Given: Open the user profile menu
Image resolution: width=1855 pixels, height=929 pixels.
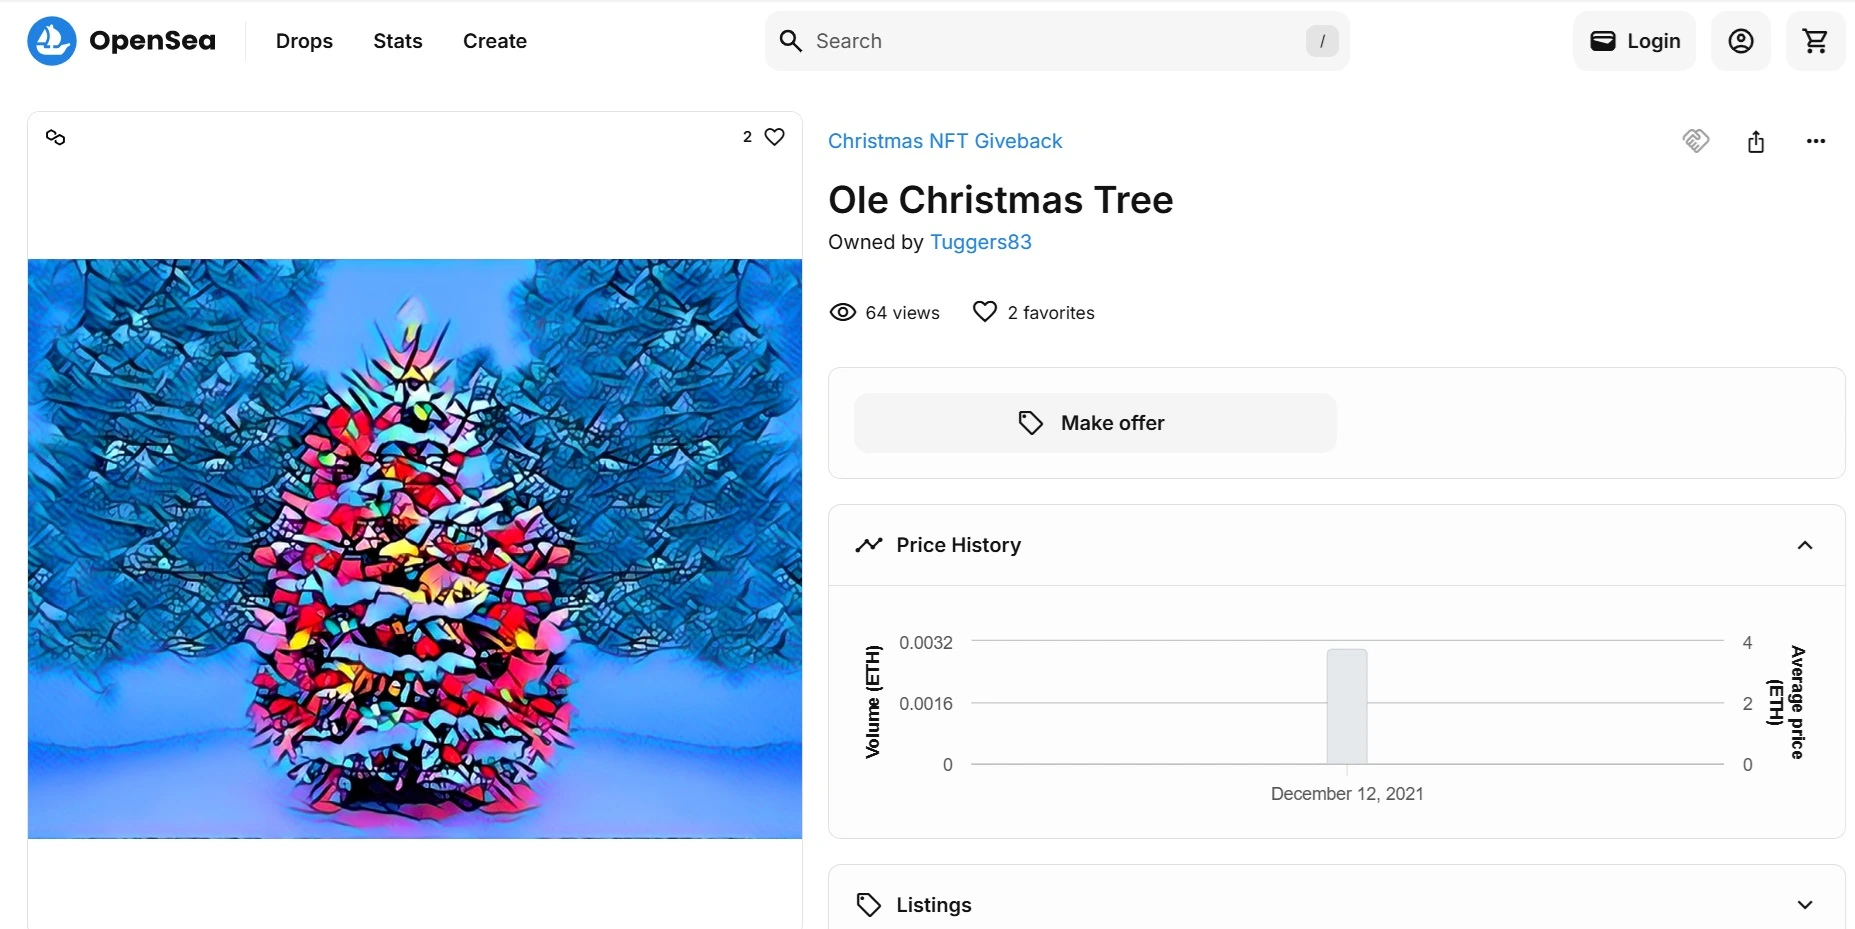Looking at the screenshot, I should [x=1741, y=41].
